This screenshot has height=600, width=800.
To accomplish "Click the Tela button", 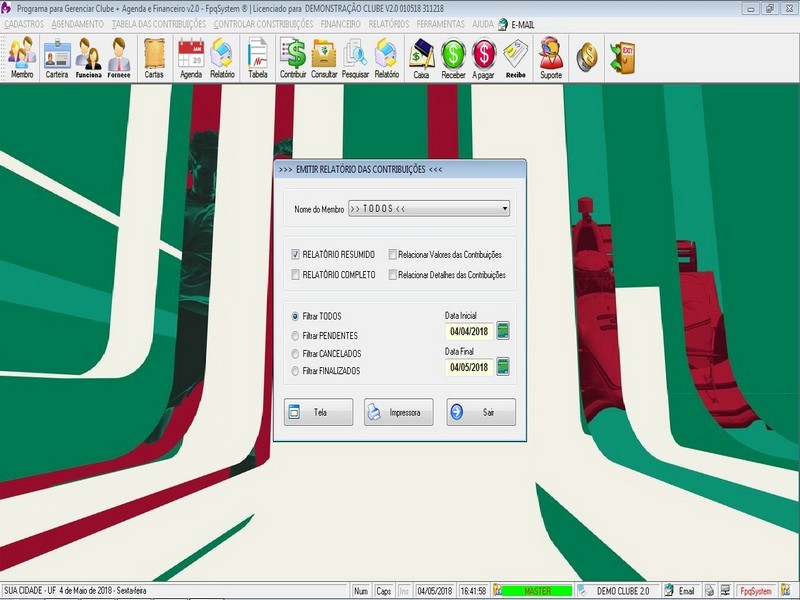I will [x=318, y=412].
